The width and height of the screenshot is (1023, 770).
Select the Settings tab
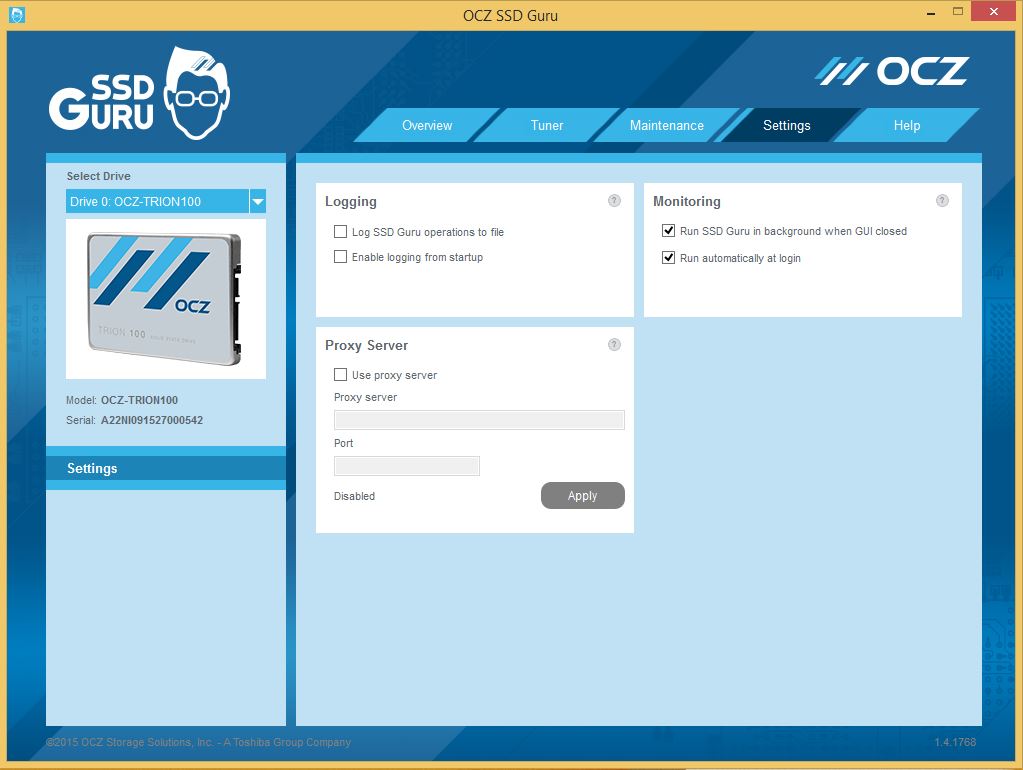786,125
